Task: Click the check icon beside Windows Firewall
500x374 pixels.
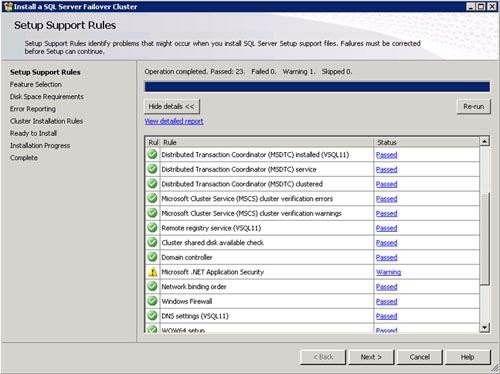Action: [152, 301]
